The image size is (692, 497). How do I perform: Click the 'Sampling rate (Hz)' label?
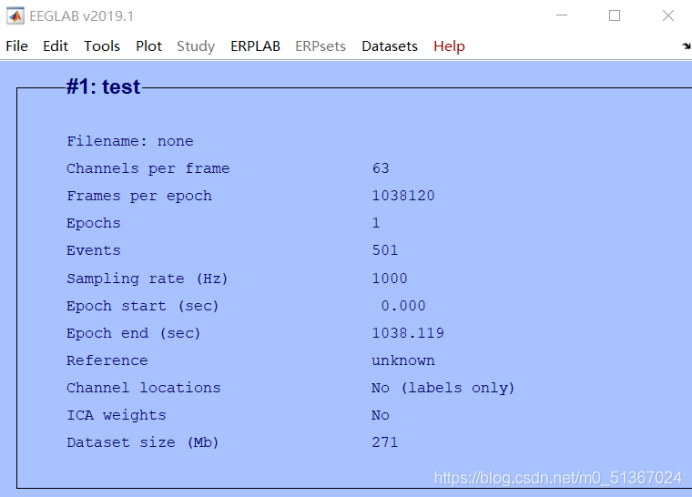click(147, 279)
